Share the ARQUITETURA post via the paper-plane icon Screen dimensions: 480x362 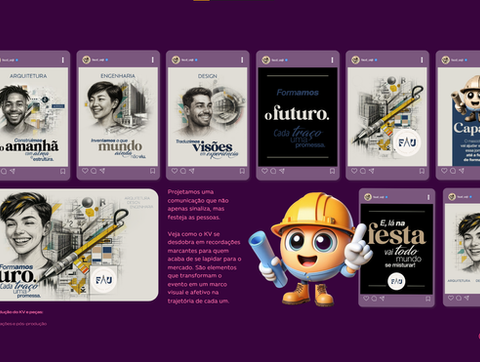(x=12, y=171)
